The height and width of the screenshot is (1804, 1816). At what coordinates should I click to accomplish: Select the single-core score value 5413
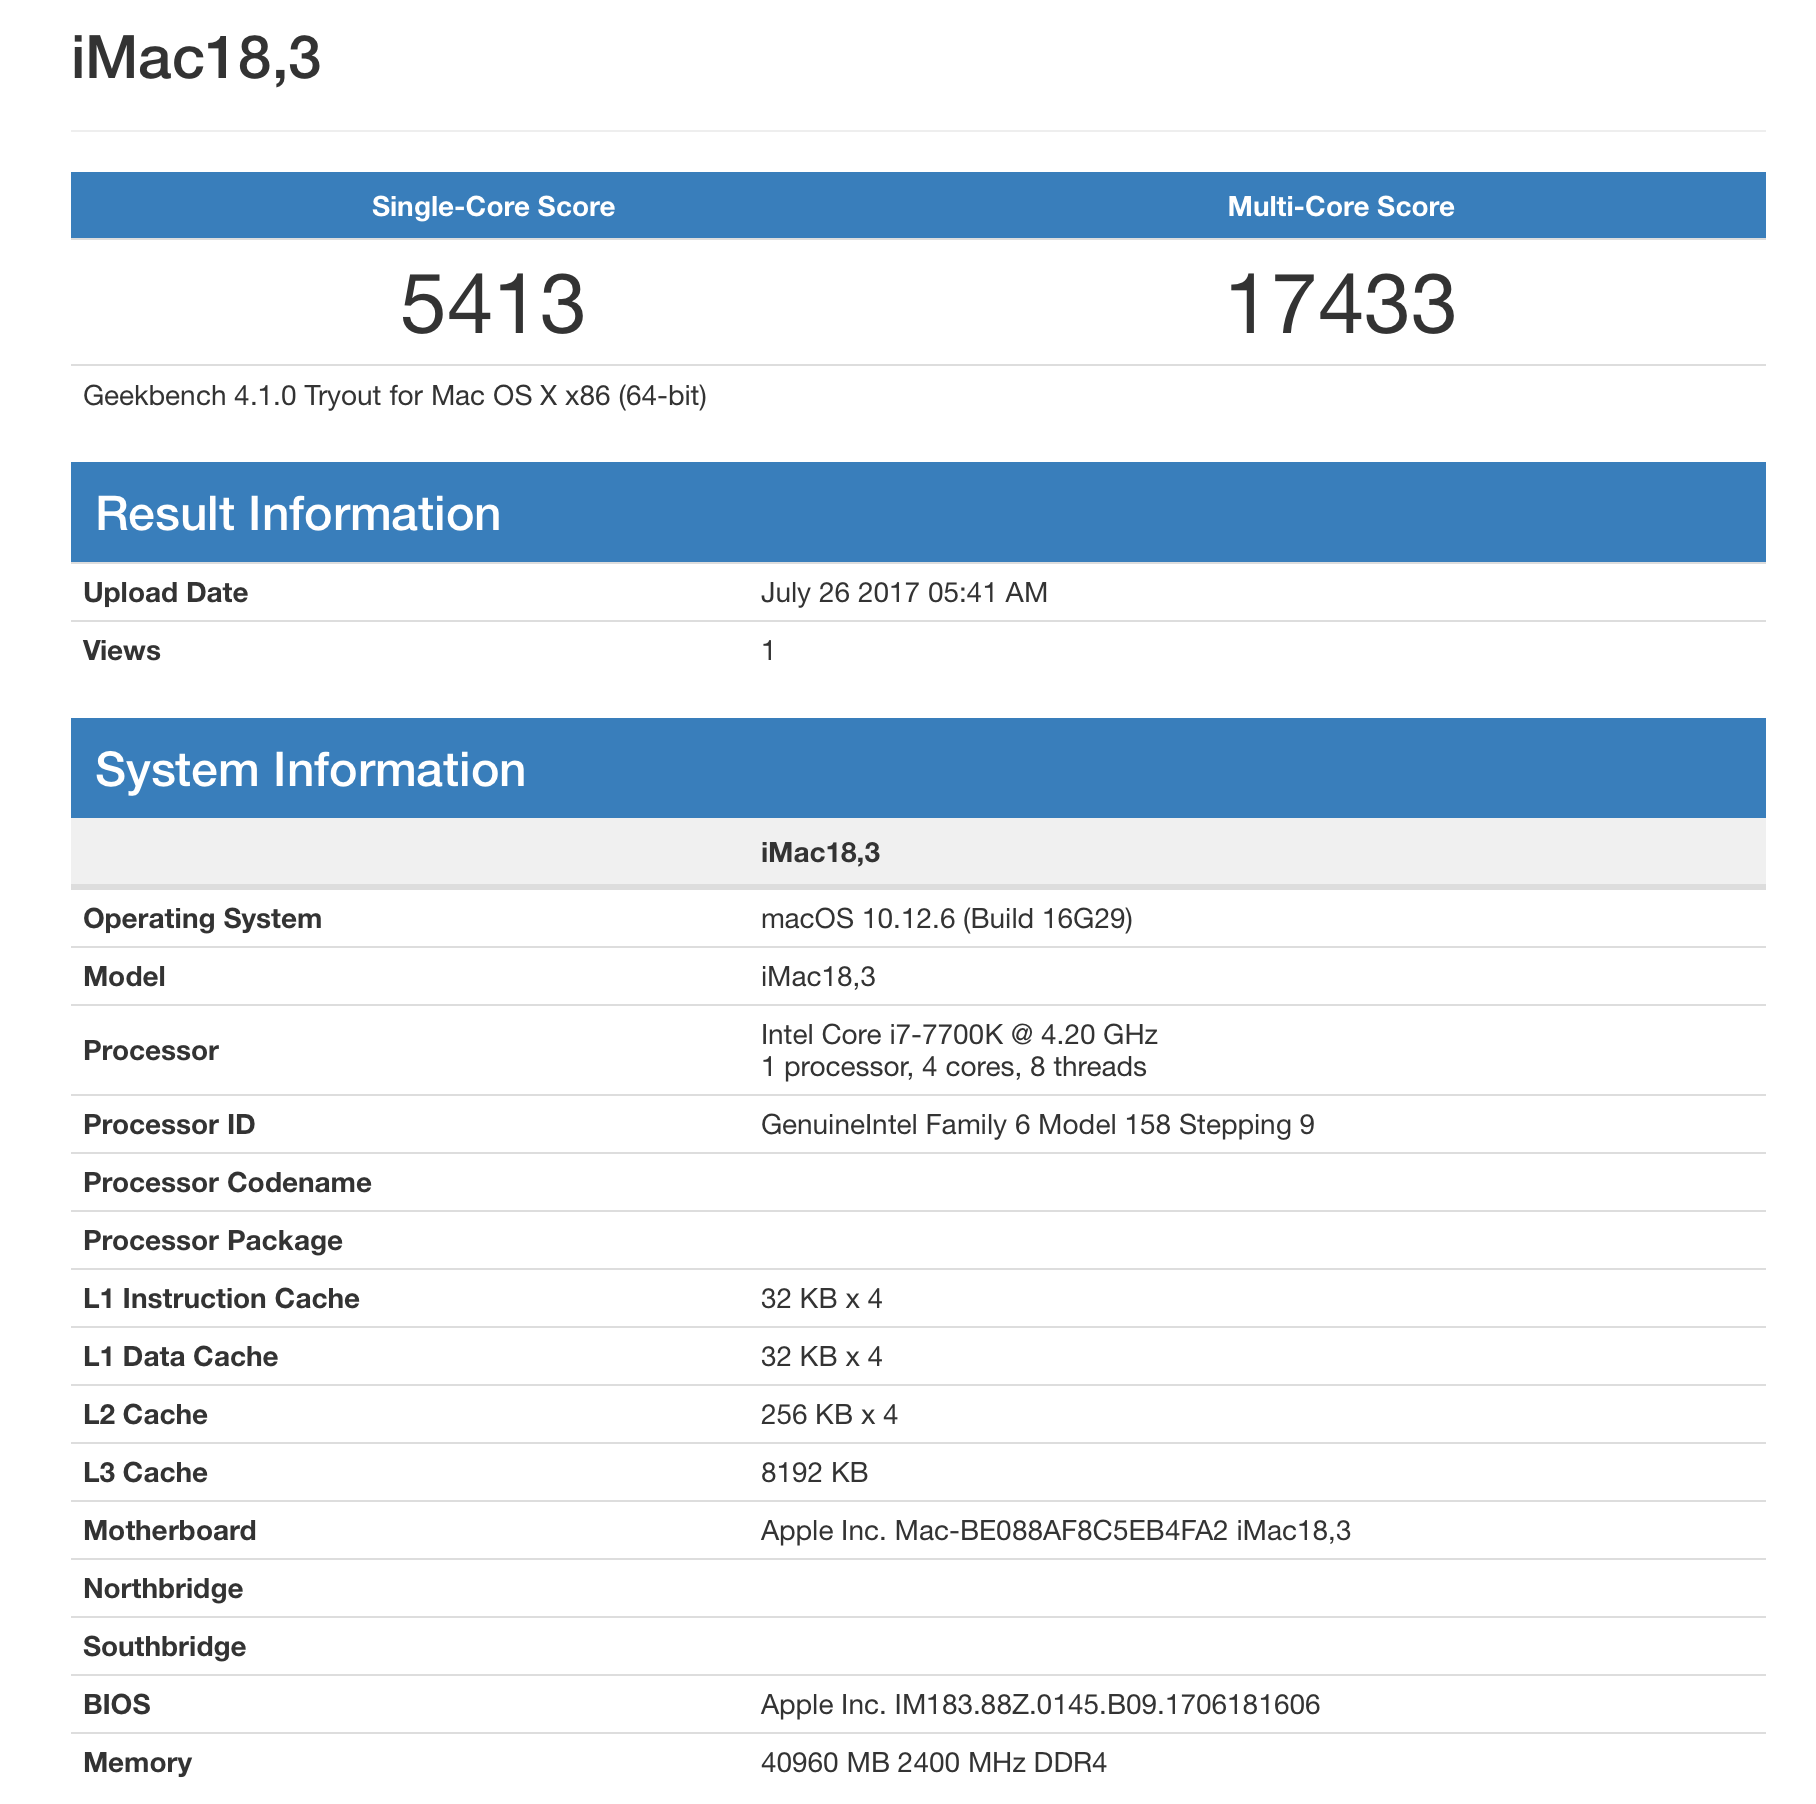pyautogui.click(x=493, y=304)
